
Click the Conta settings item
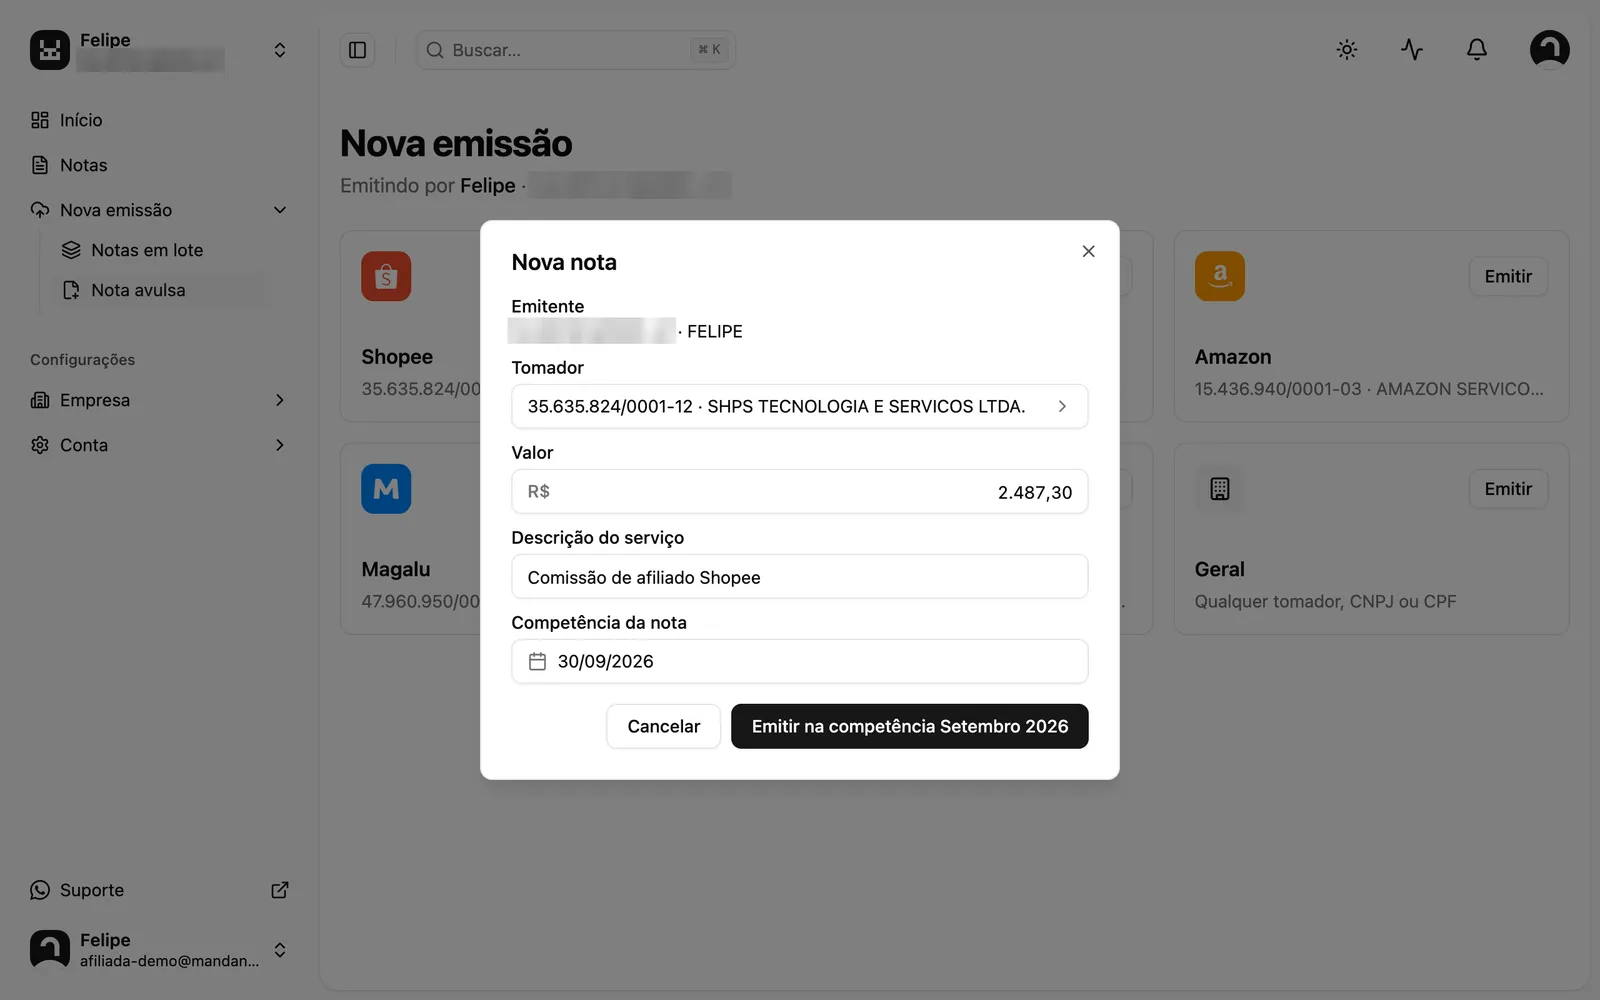coord(160,445)
